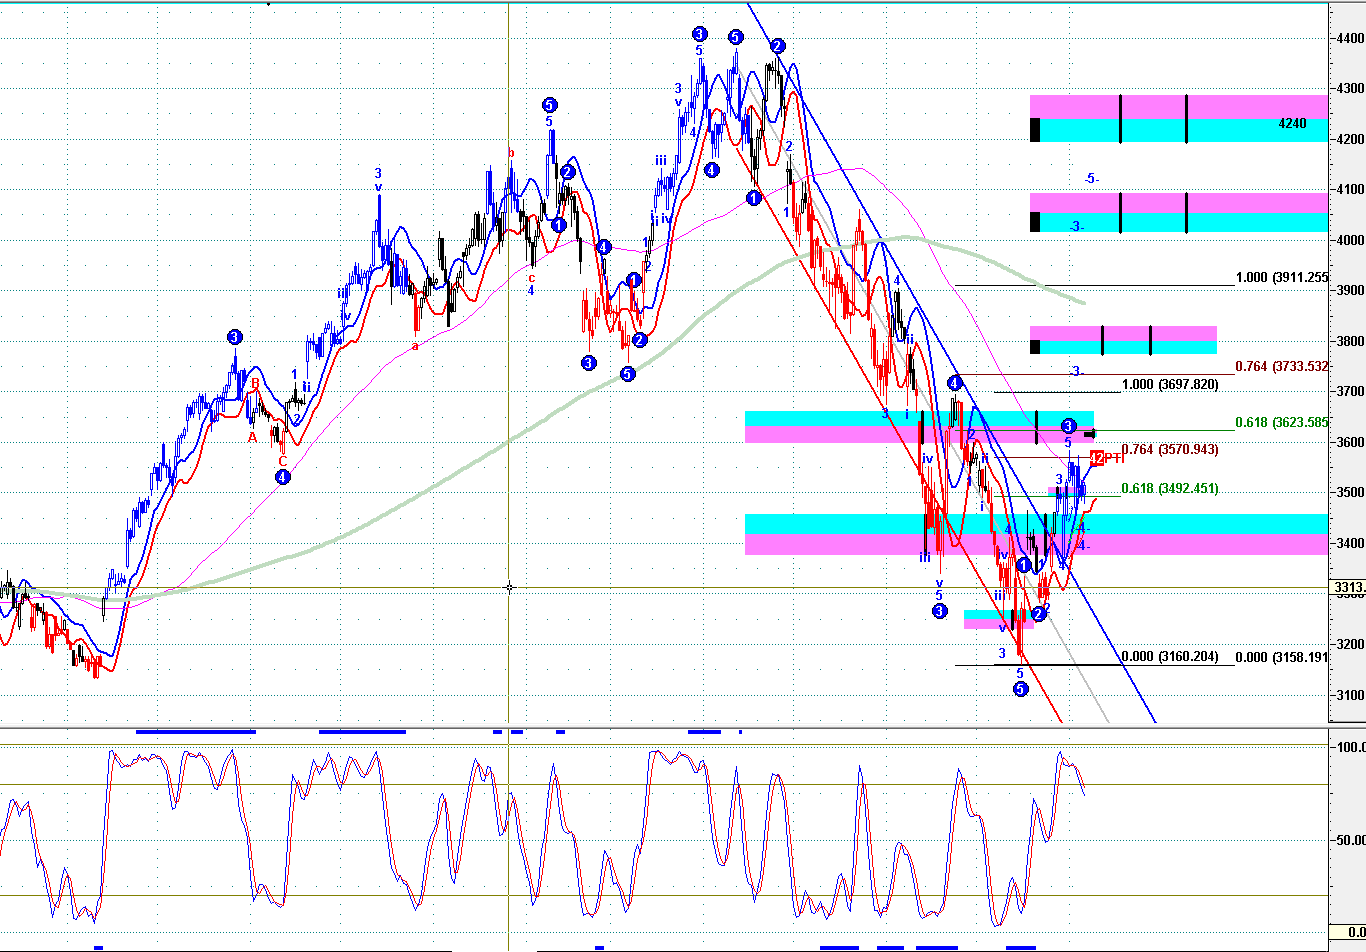1366x952 pixels.
Task: Click the 0.000 (3158.191 Fibonacci label
Action: [x=1282, y=658]
